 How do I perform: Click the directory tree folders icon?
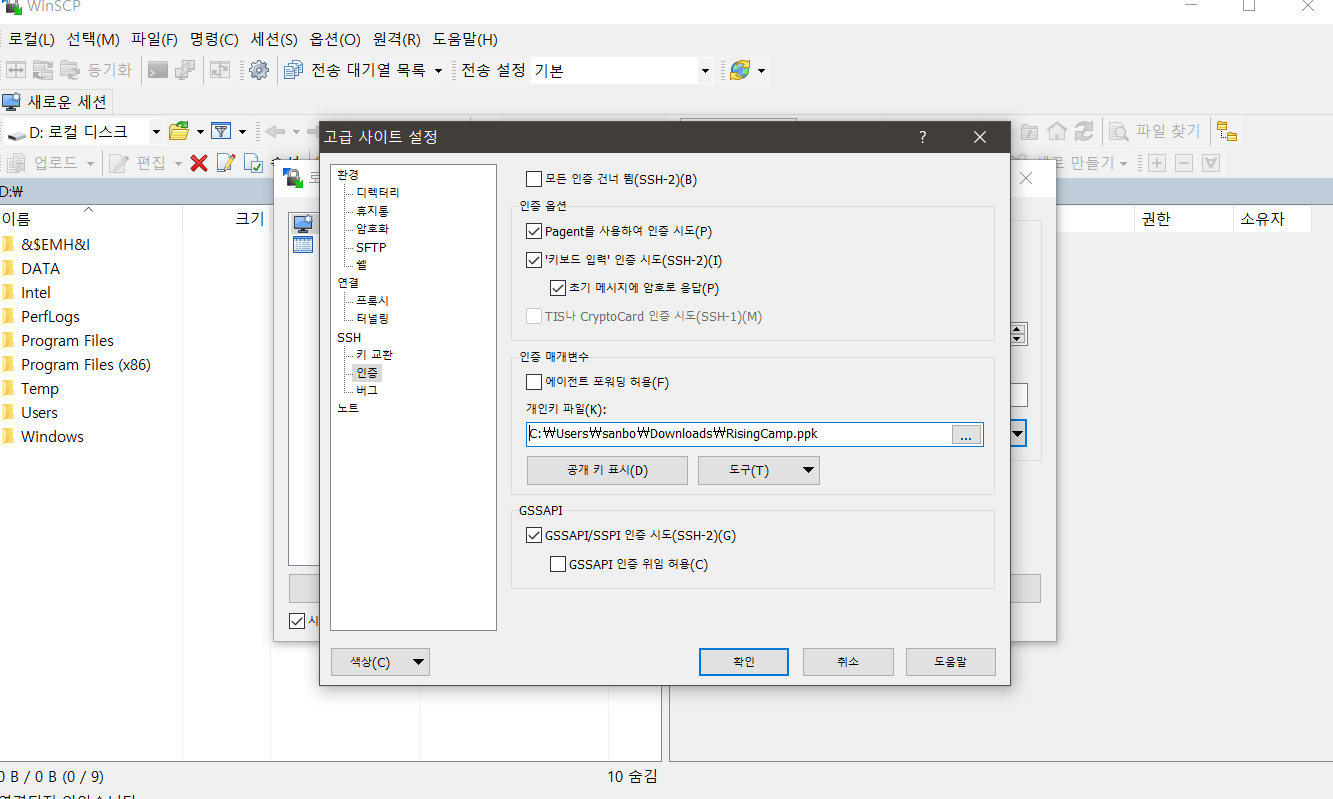(x=1226, y=131)
